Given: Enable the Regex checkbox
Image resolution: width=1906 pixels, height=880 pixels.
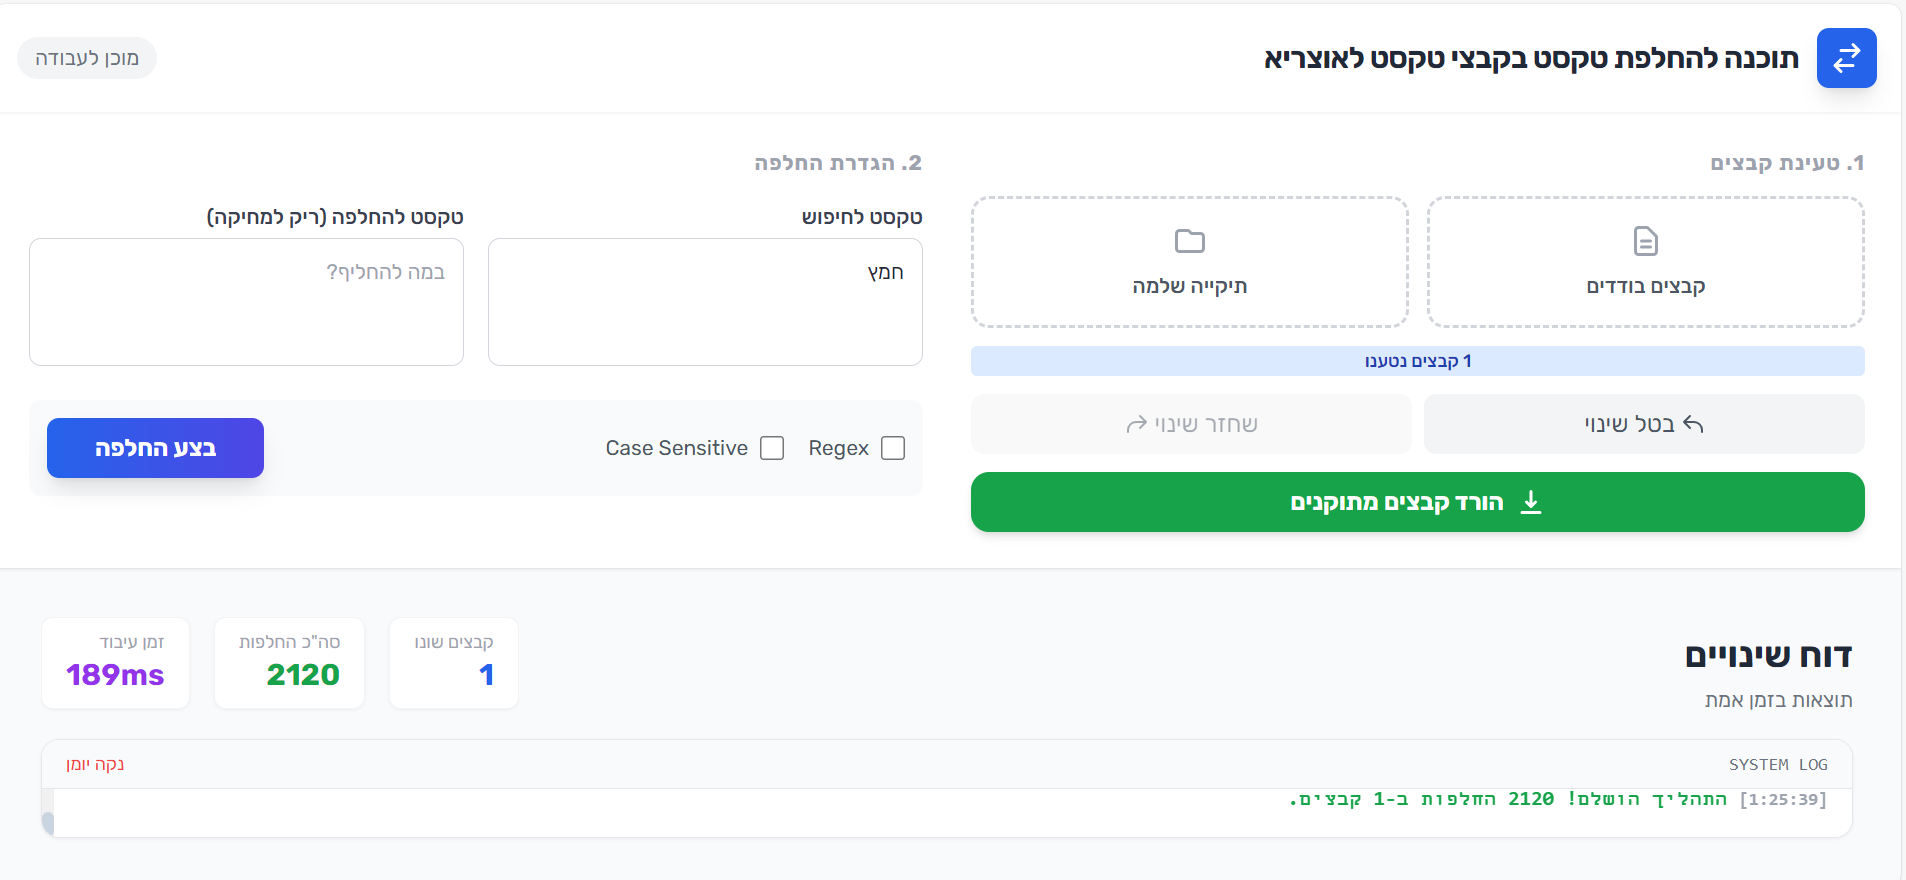Looking at the screenshot, I should 893,448.
